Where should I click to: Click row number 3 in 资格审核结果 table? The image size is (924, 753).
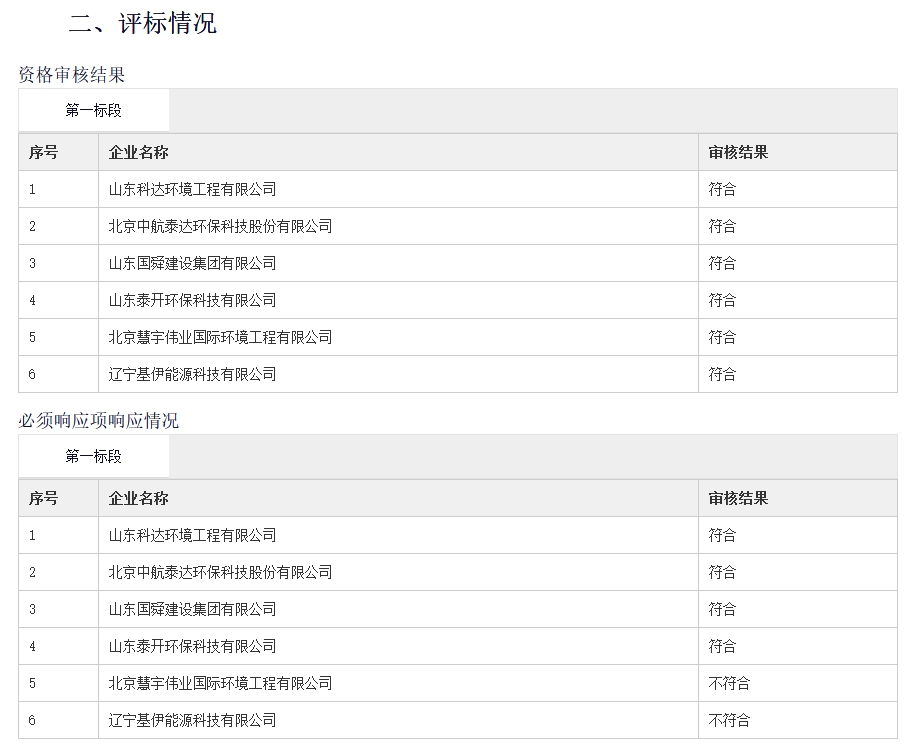pos(32,264)
